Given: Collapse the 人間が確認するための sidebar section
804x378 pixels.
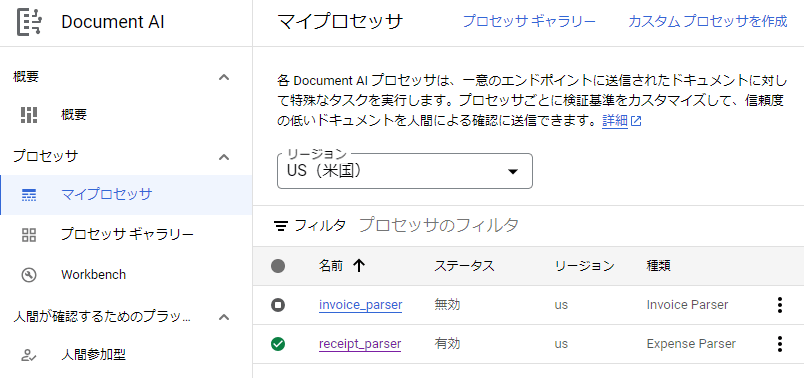Looking at the screenshot, I should click(x=224, y=317).
